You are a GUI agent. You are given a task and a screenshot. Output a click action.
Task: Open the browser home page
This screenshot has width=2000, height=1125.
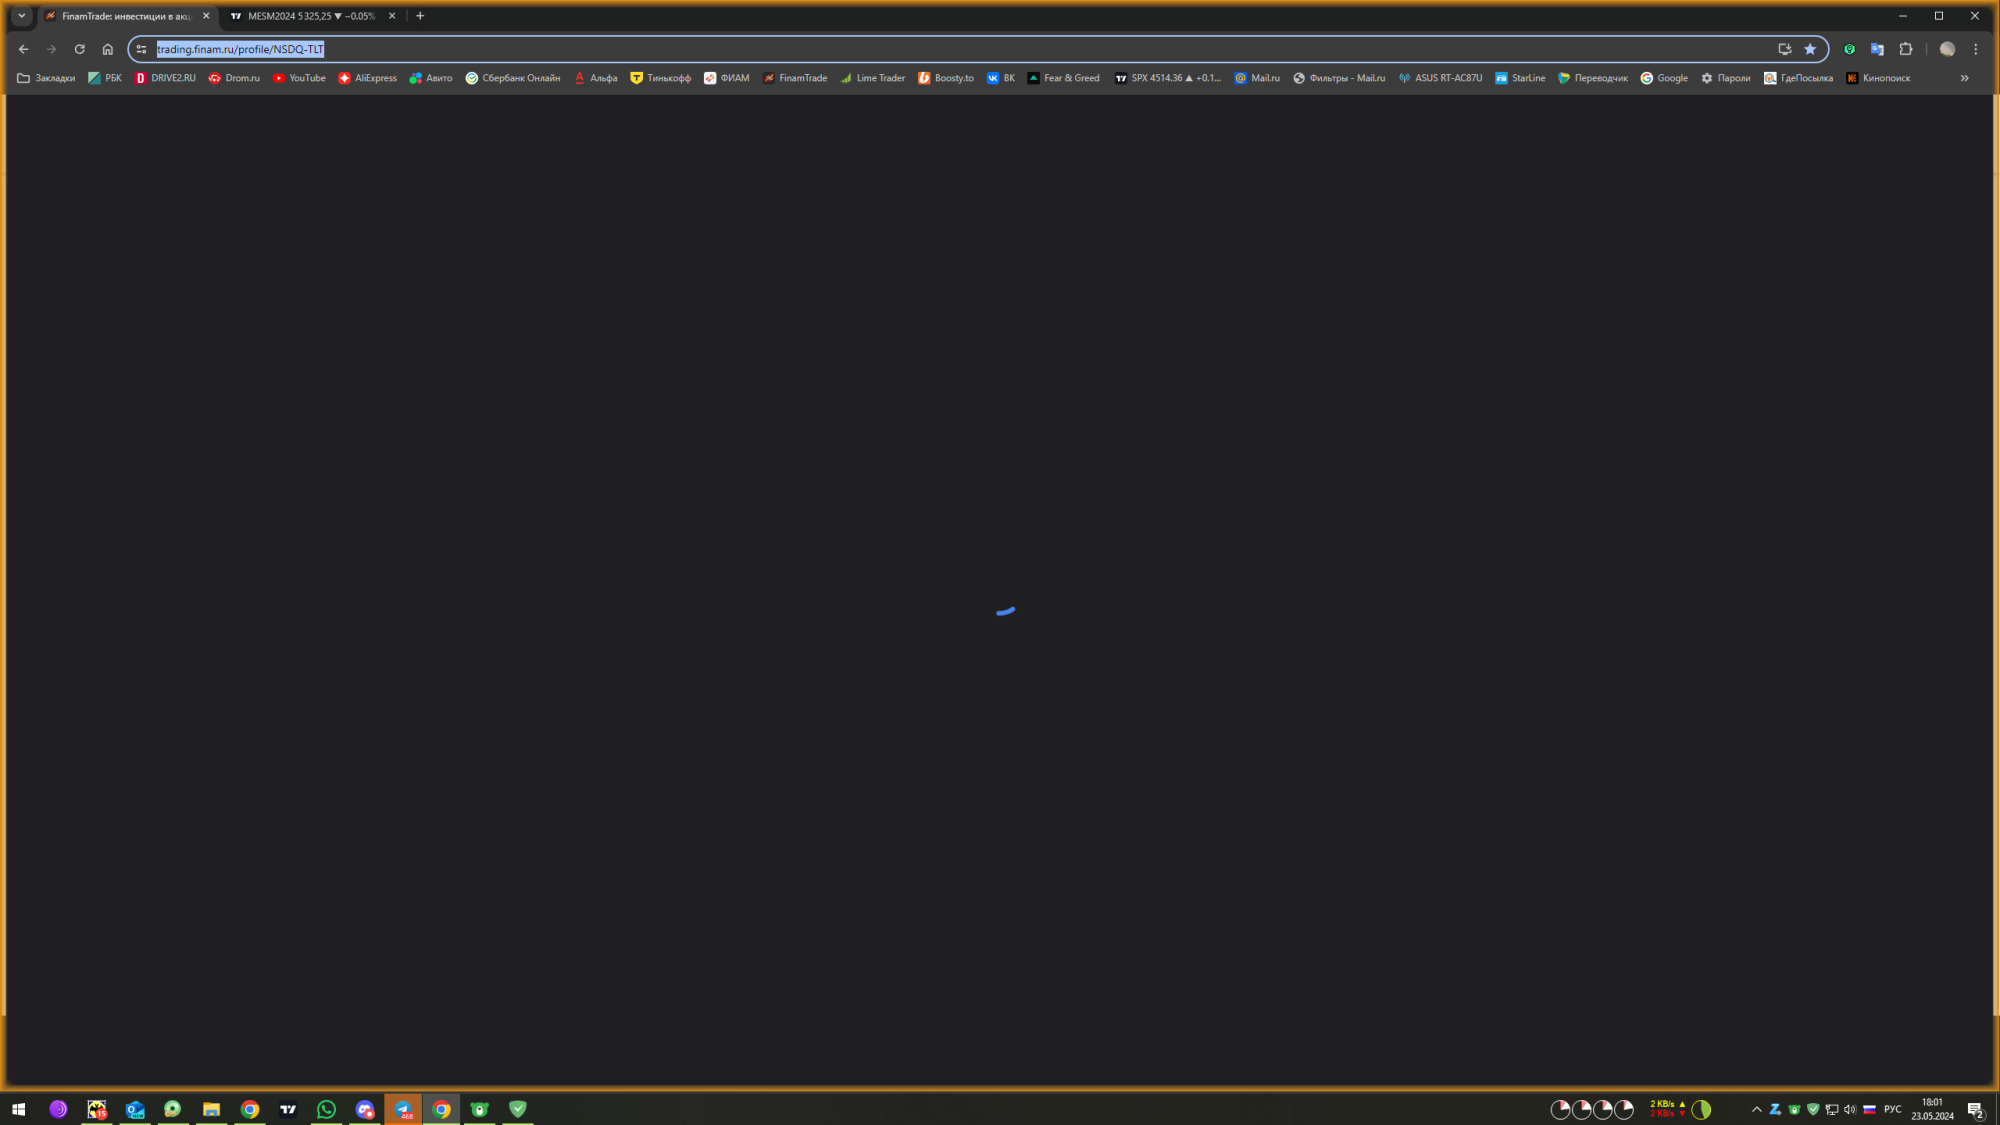coord(108,49)
